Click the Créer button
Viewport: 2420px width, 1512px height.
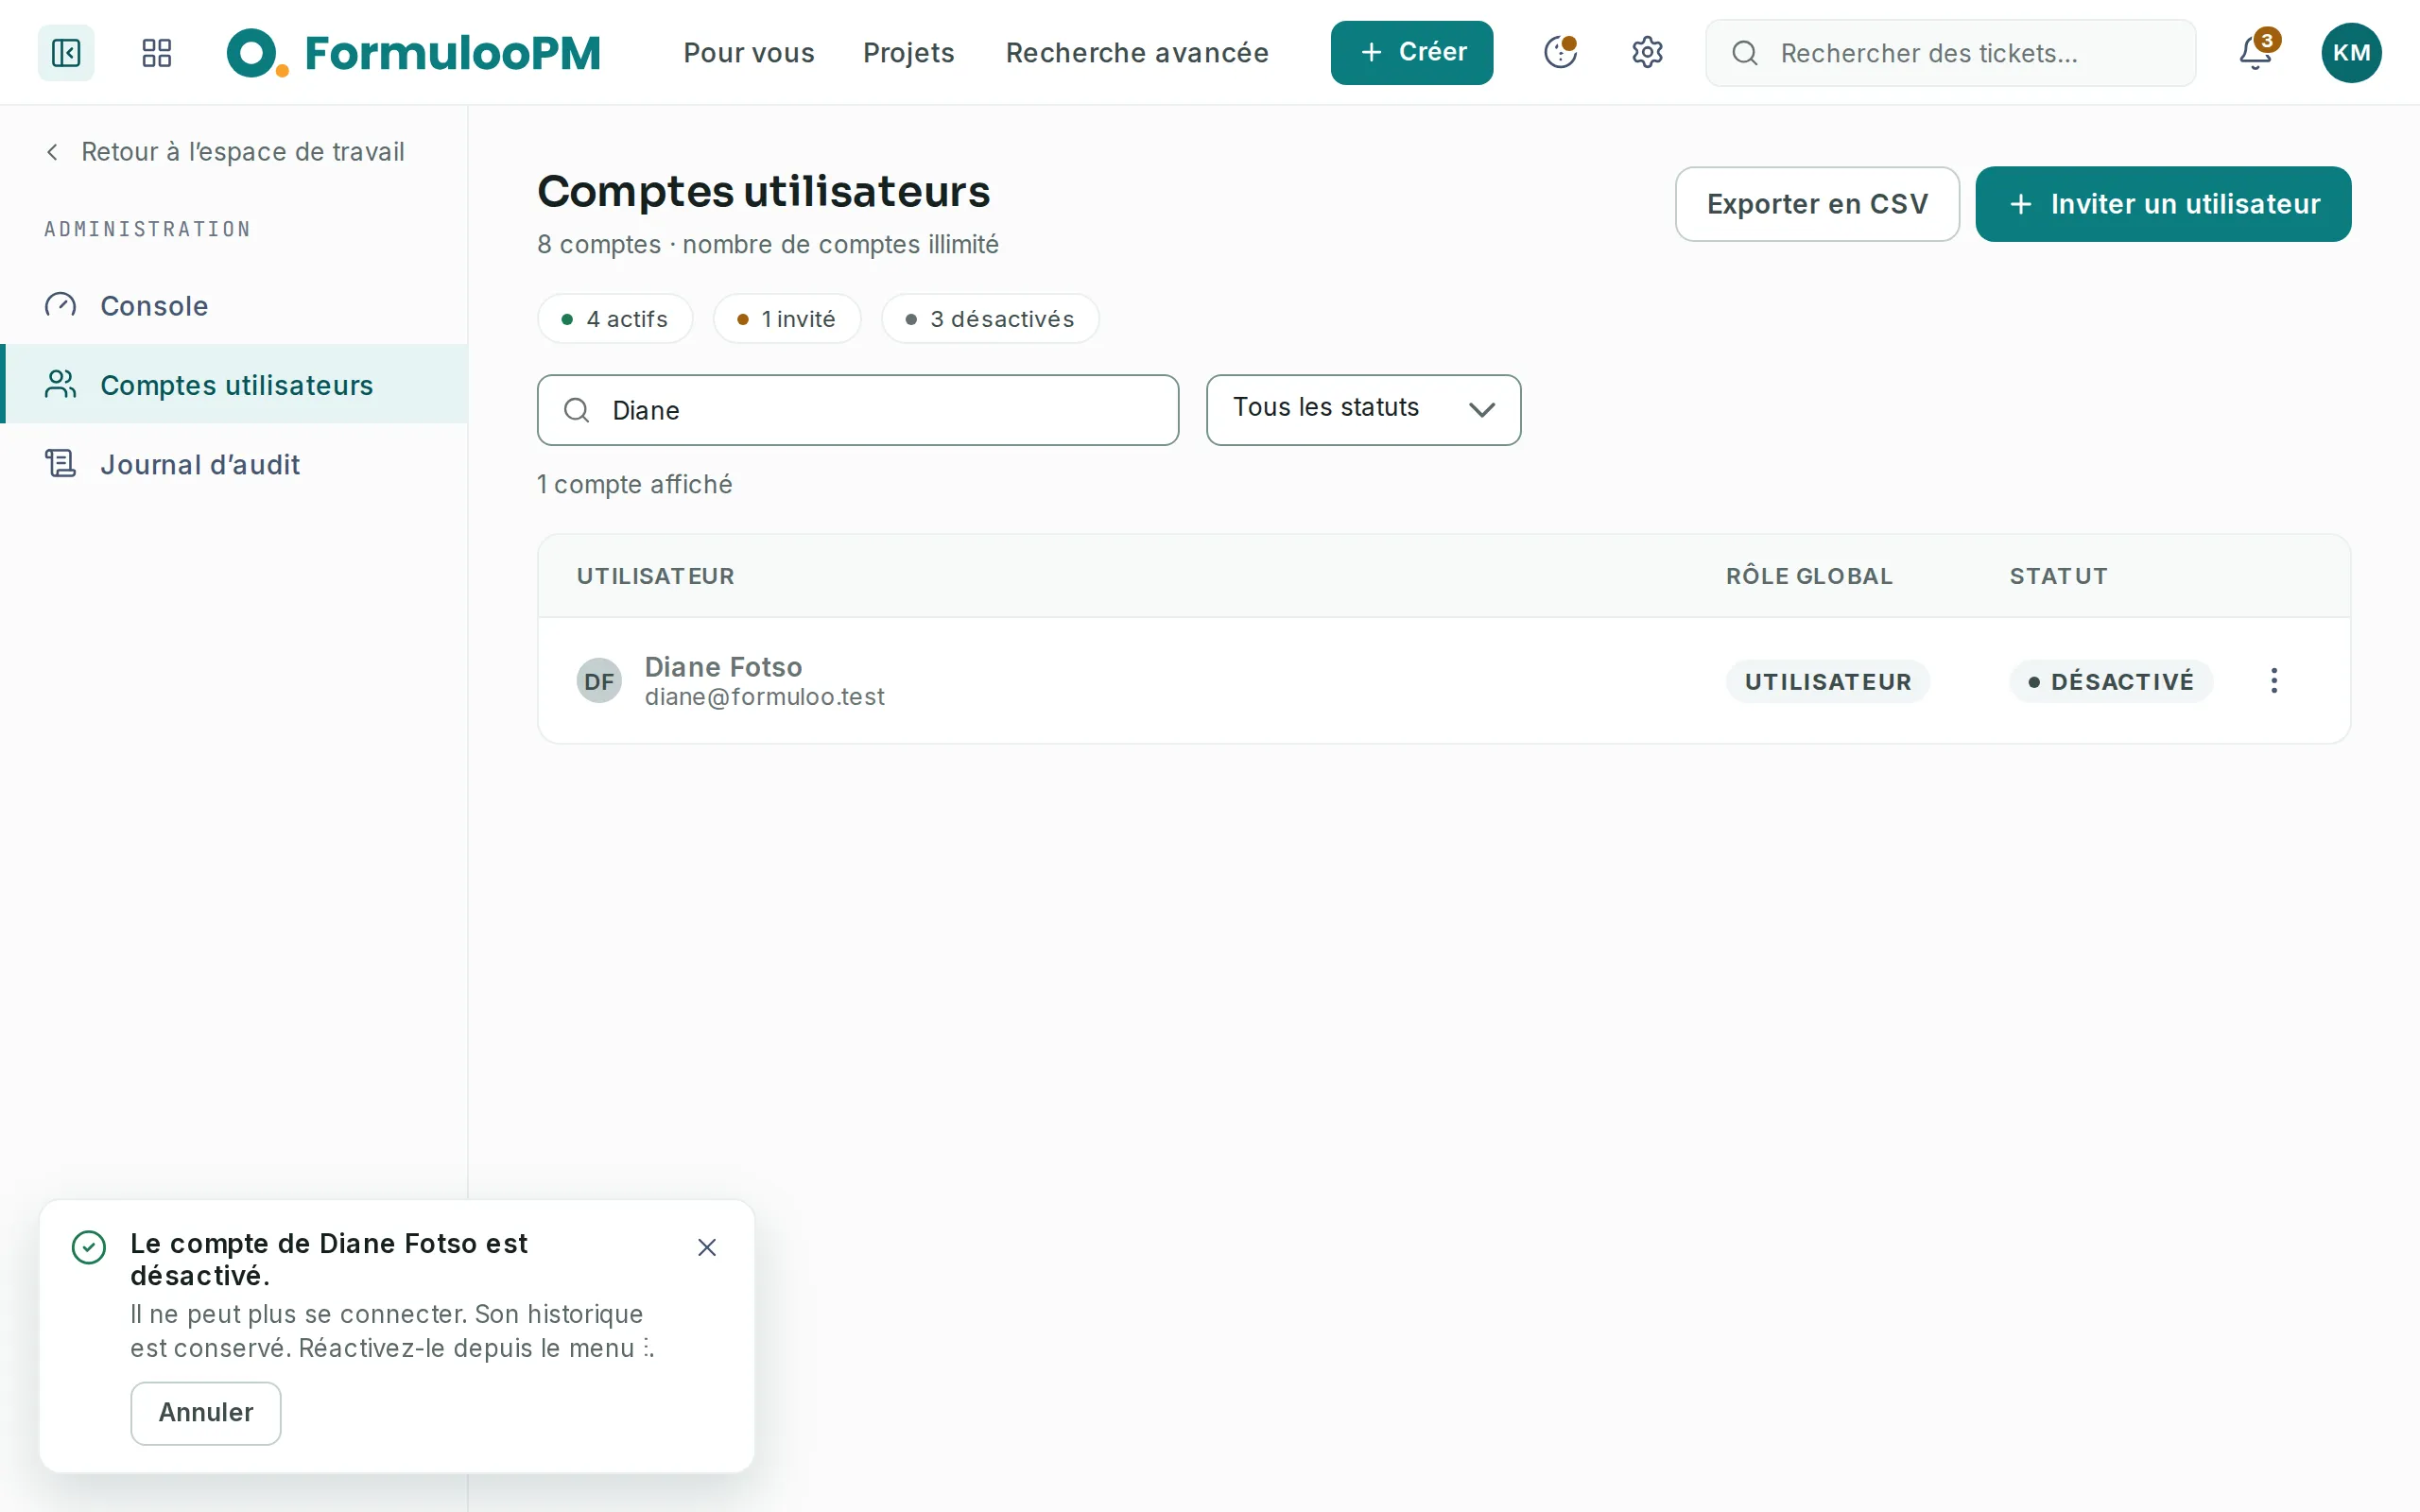1411,52
